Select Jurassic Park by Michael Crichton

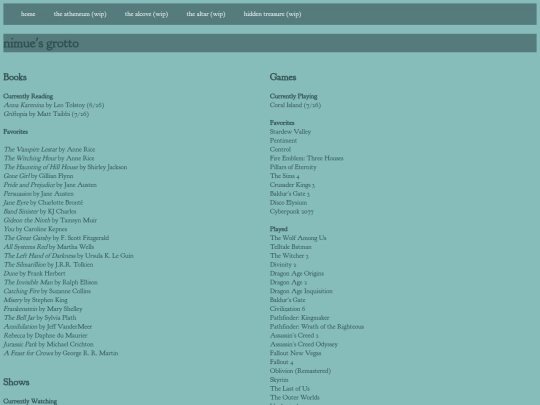click(49, 344)
